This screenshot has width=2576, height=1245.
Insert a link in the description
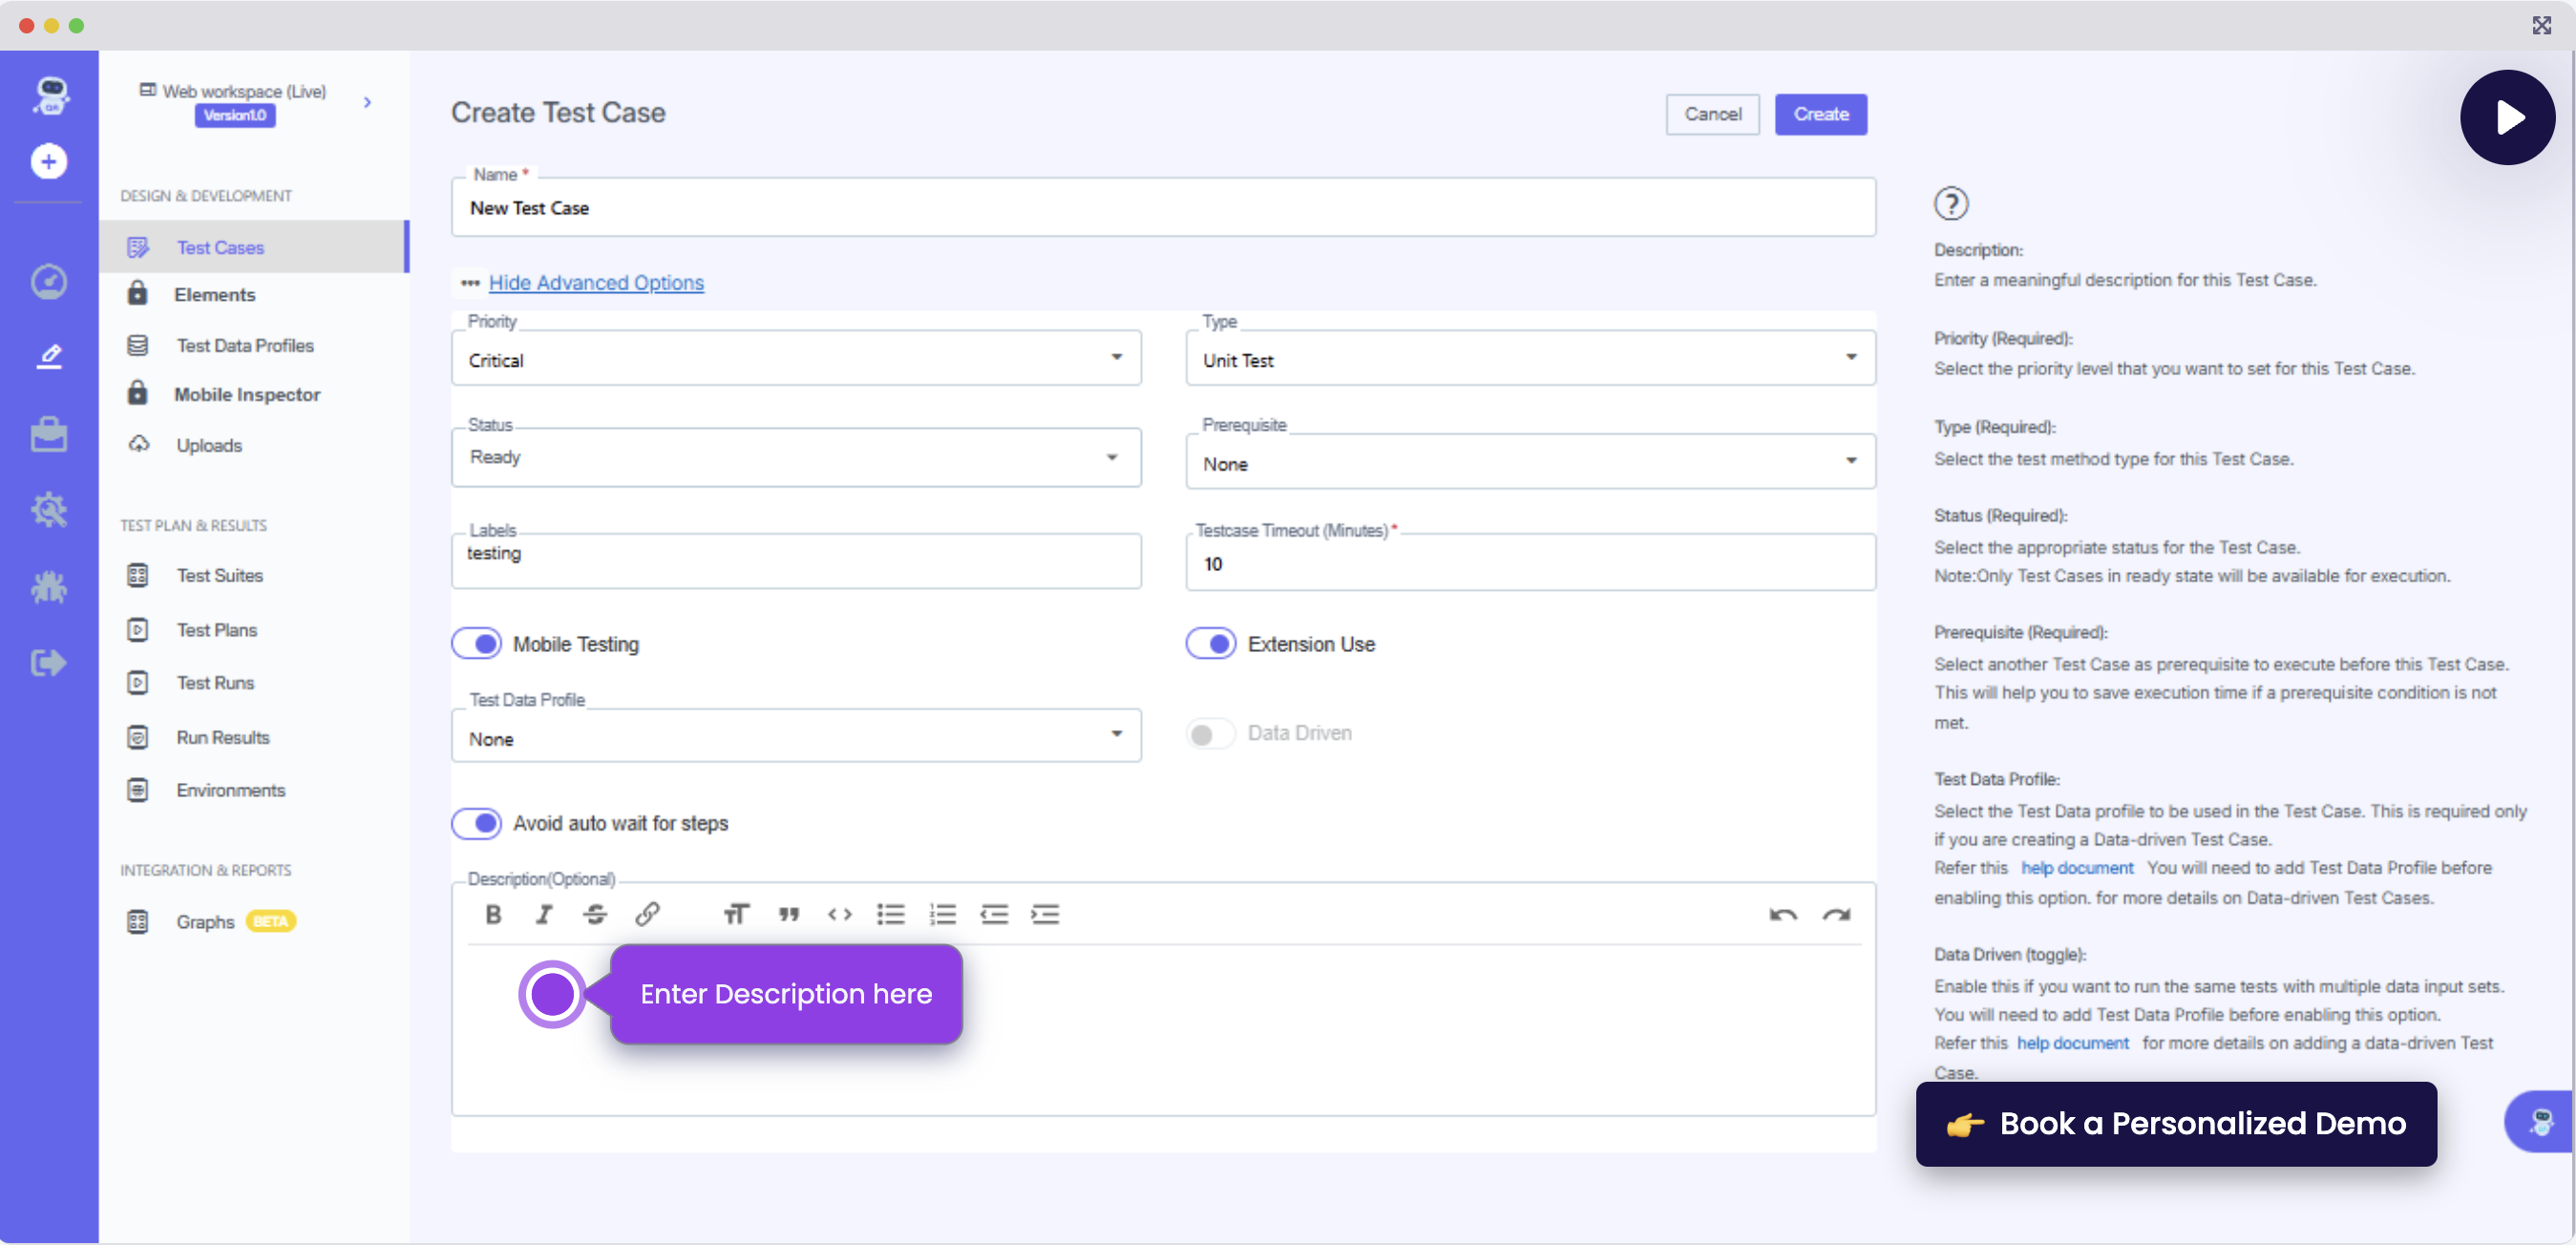coord(647,914)
